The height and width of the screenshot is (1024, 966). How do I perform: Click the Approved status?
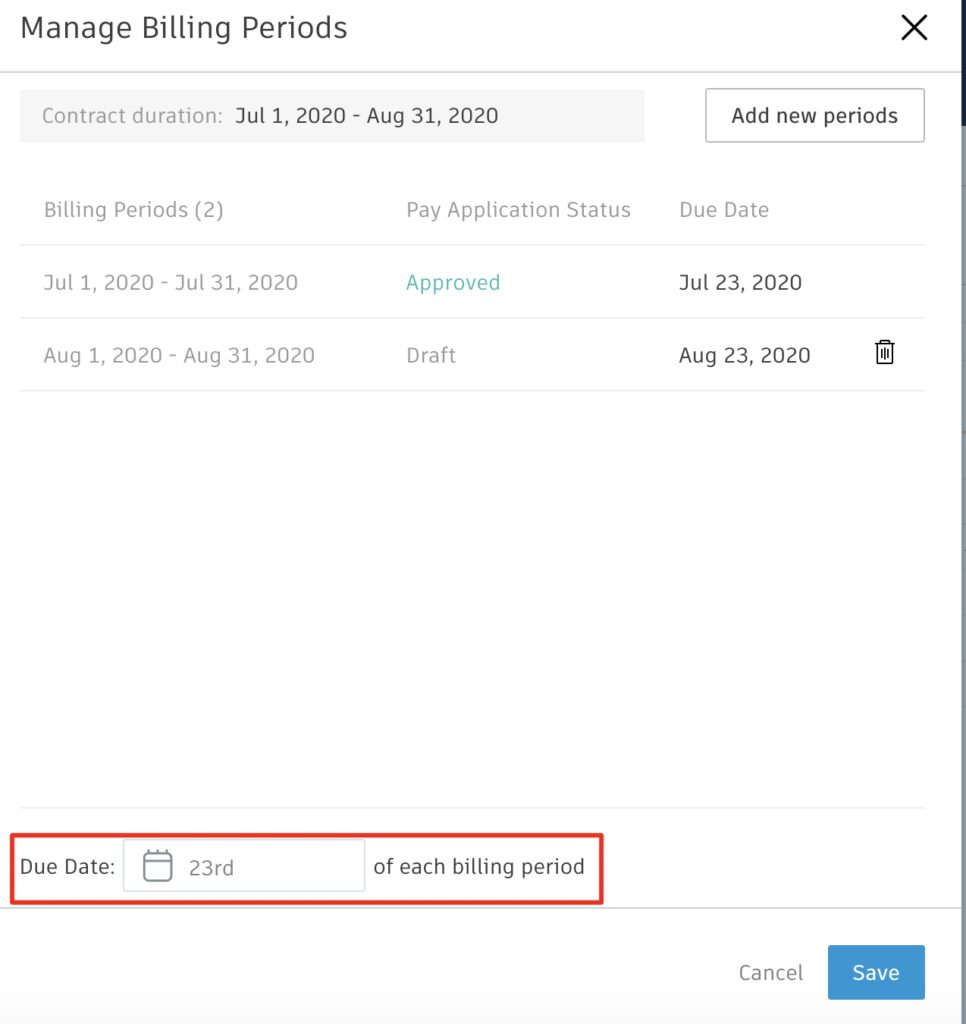453,283
